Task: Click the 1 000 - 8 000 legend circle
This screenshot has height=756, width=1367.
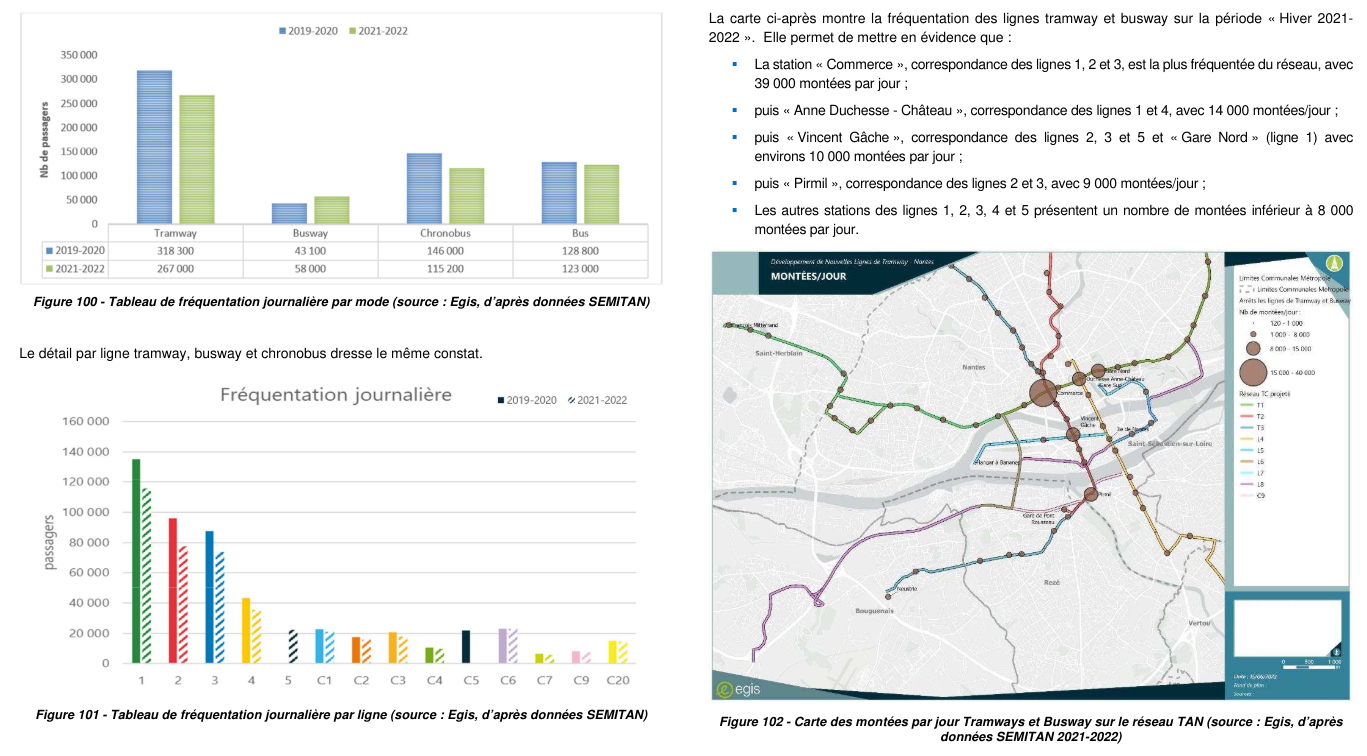Action: click(x=1252, y=334)
